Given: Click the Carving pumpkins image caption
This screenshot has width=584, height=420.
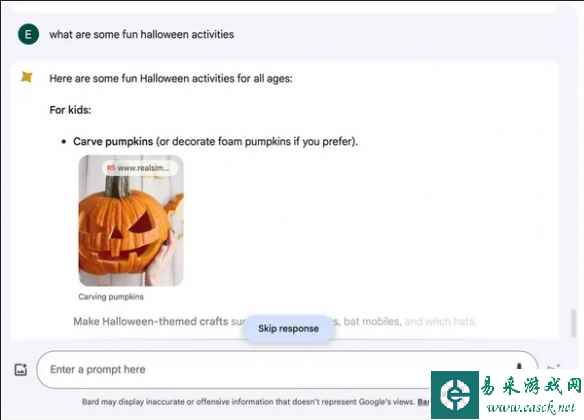Looking at the screenshot, I should pos(111,297).
